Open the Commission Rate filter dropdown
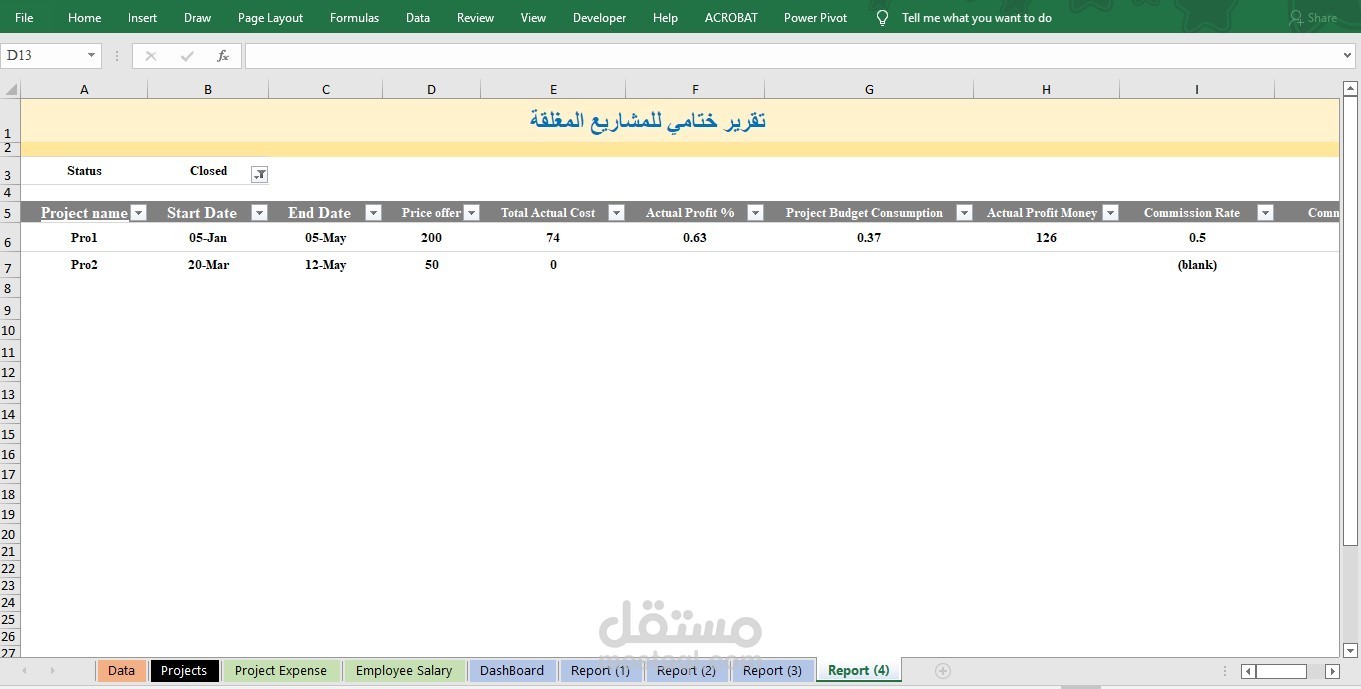This screenshot has width=1361, height=689. (x=1265, y=212)
